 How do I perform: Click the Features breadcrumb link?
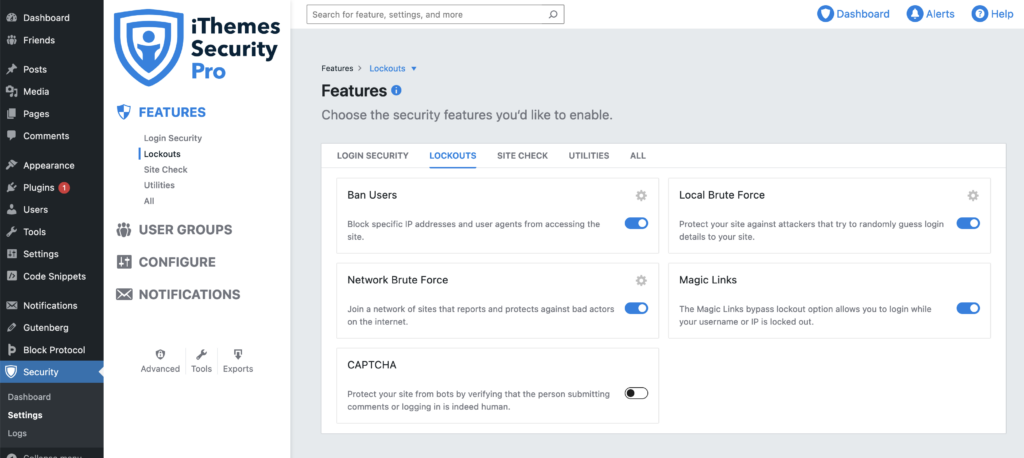[337, 69]
